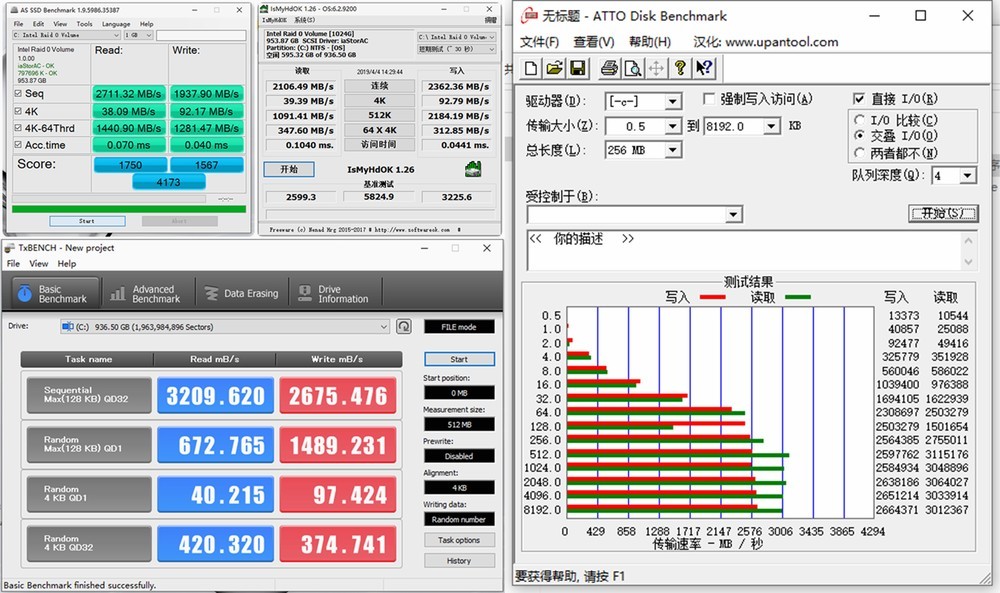Click the green IsMyHdOK logo icon beside version text

click(473, 169)
